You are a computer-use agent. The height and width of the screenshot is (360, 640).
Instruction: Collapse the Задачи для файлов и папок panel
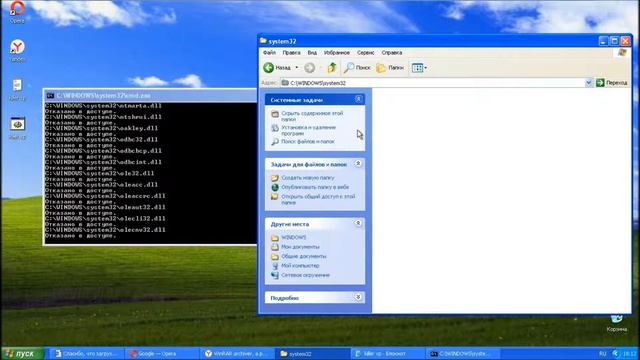pyautogui.click(x=358, y=164)
